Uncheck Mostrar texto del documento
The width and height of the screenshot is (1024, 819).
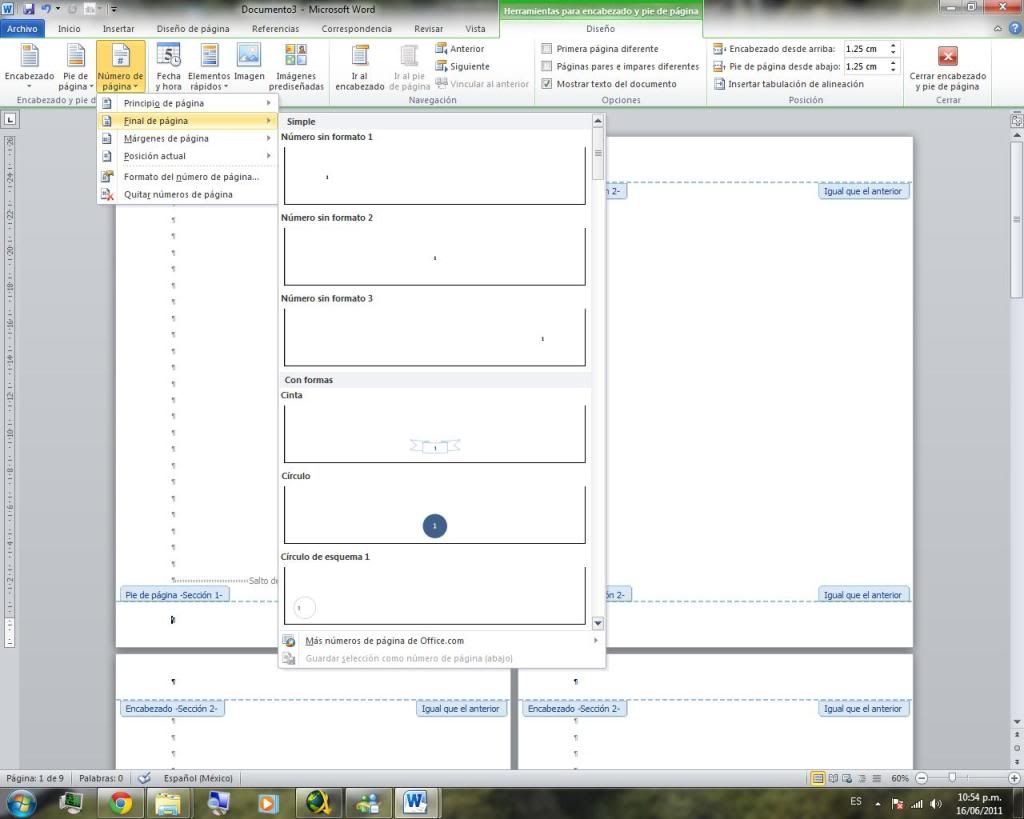(x=547, y=84)
